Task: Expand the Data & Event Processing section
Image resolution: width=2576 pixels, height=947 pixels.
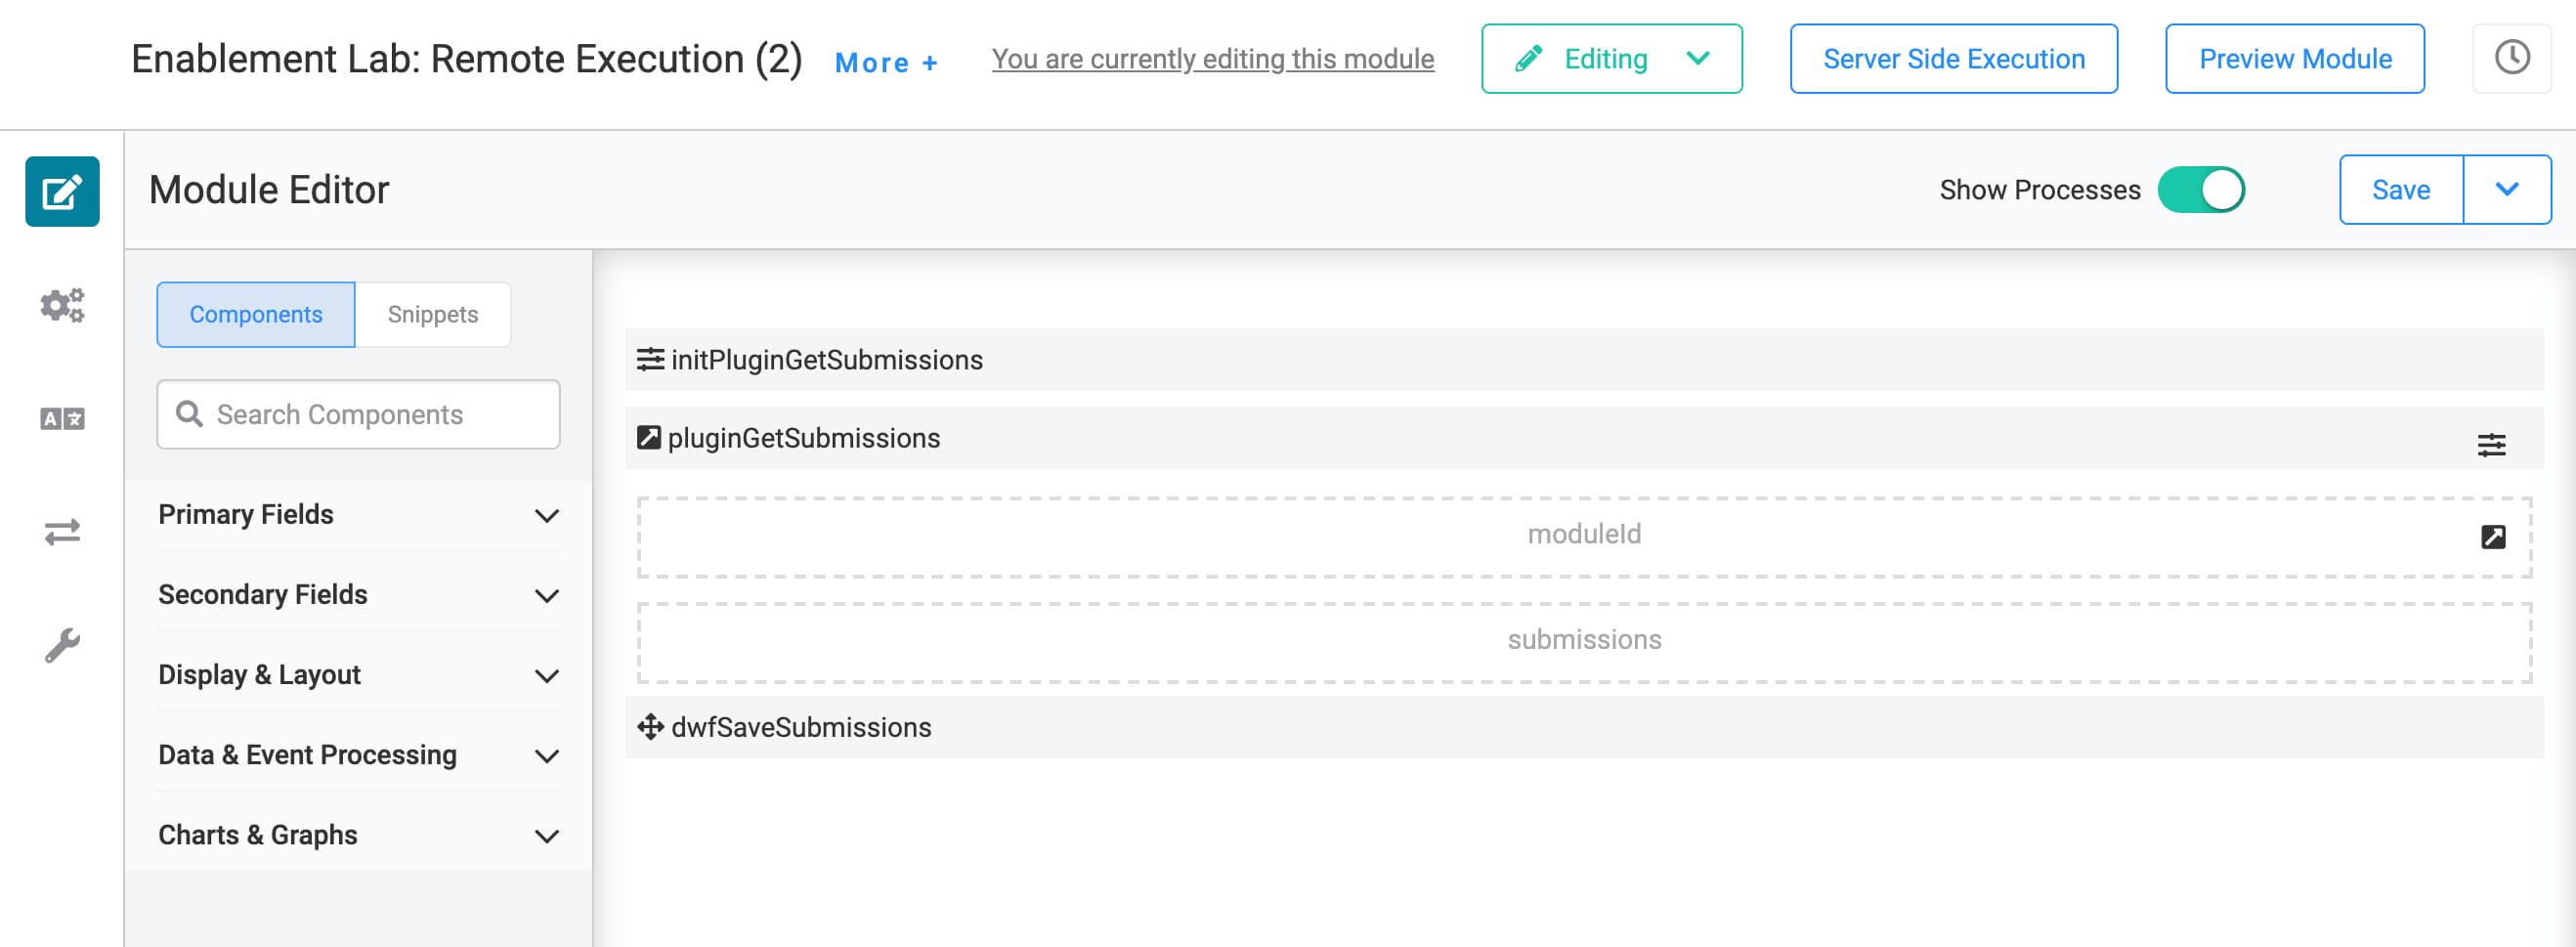Action: [358, 755]
